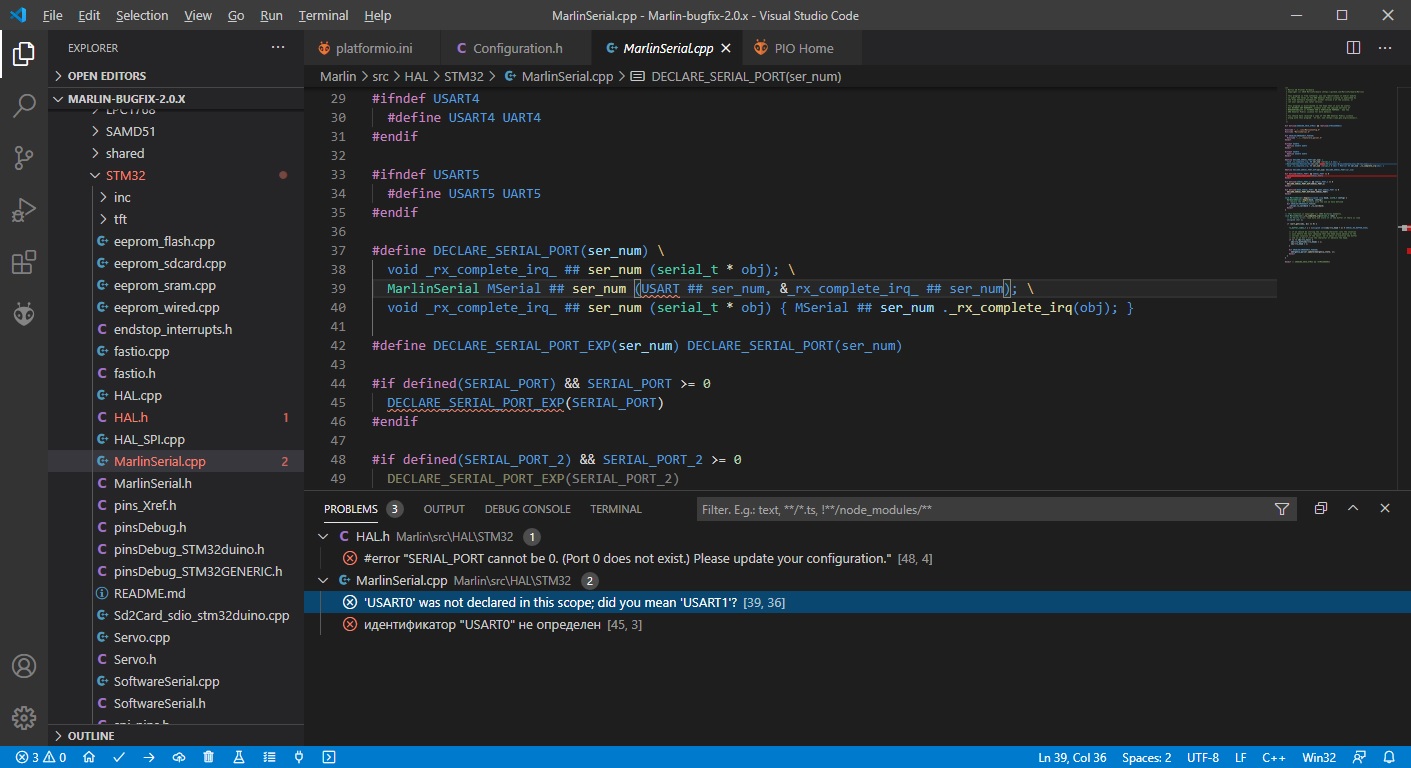Close the MarlinSerial.cpp editor tab
This screenshot has height=768, width=1411.
tap(726, 48)
